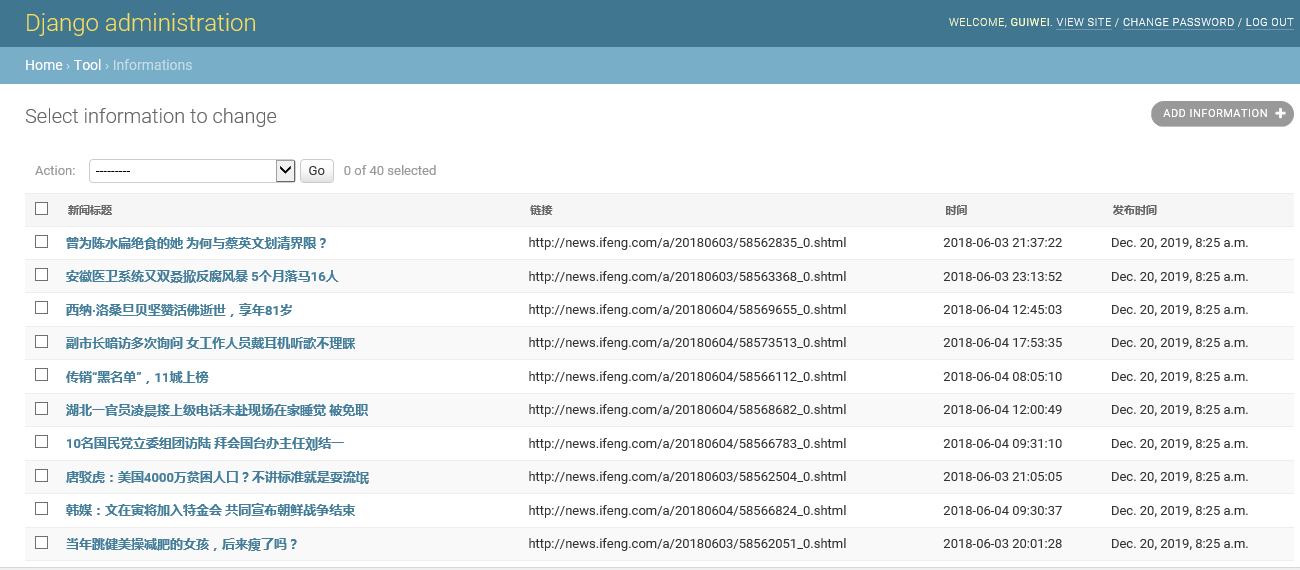Click the URL ending 58568682_0.shtml
The width and height of the screenshot is (1300, 570).
[687, 410]
